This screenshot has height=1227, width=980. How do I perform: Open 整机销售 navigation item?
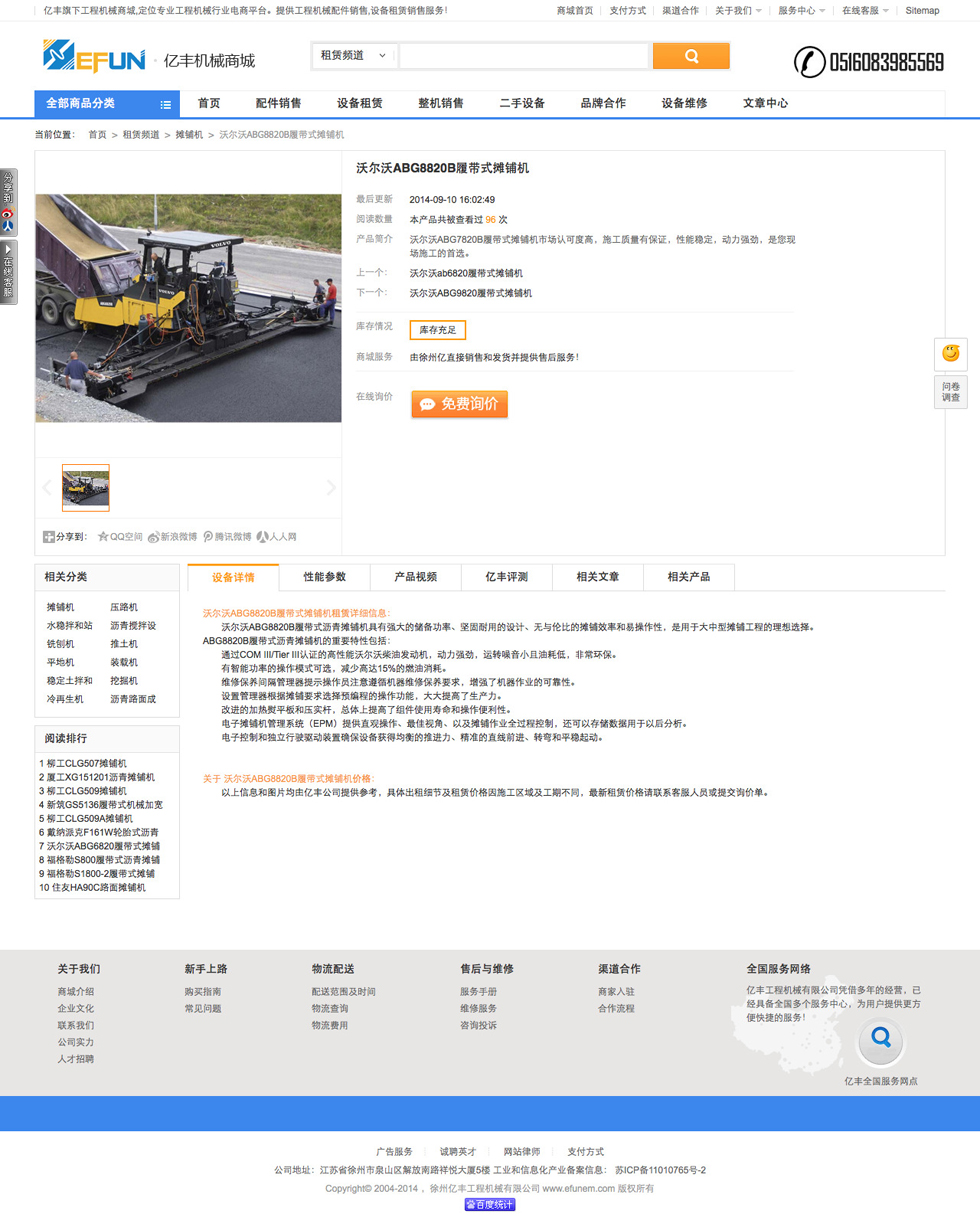[441, 103]
